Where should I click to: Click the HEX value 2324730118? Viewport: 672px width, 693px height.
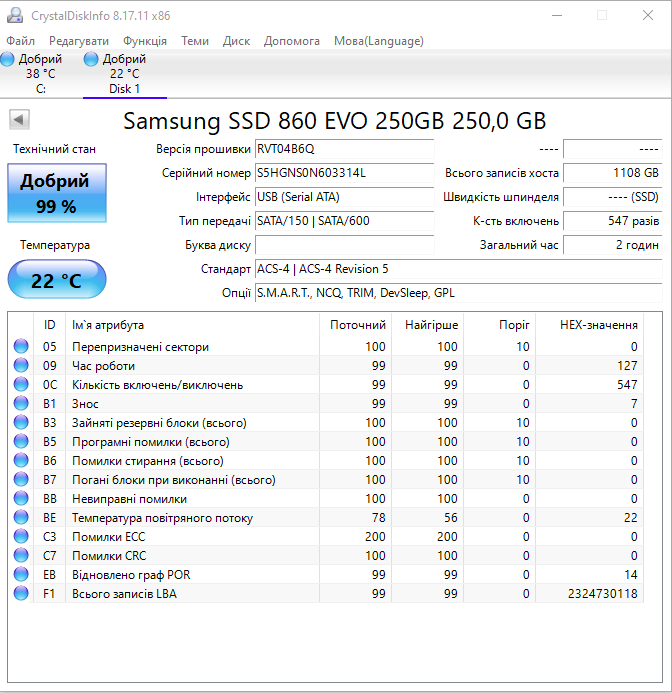(603, 594)
